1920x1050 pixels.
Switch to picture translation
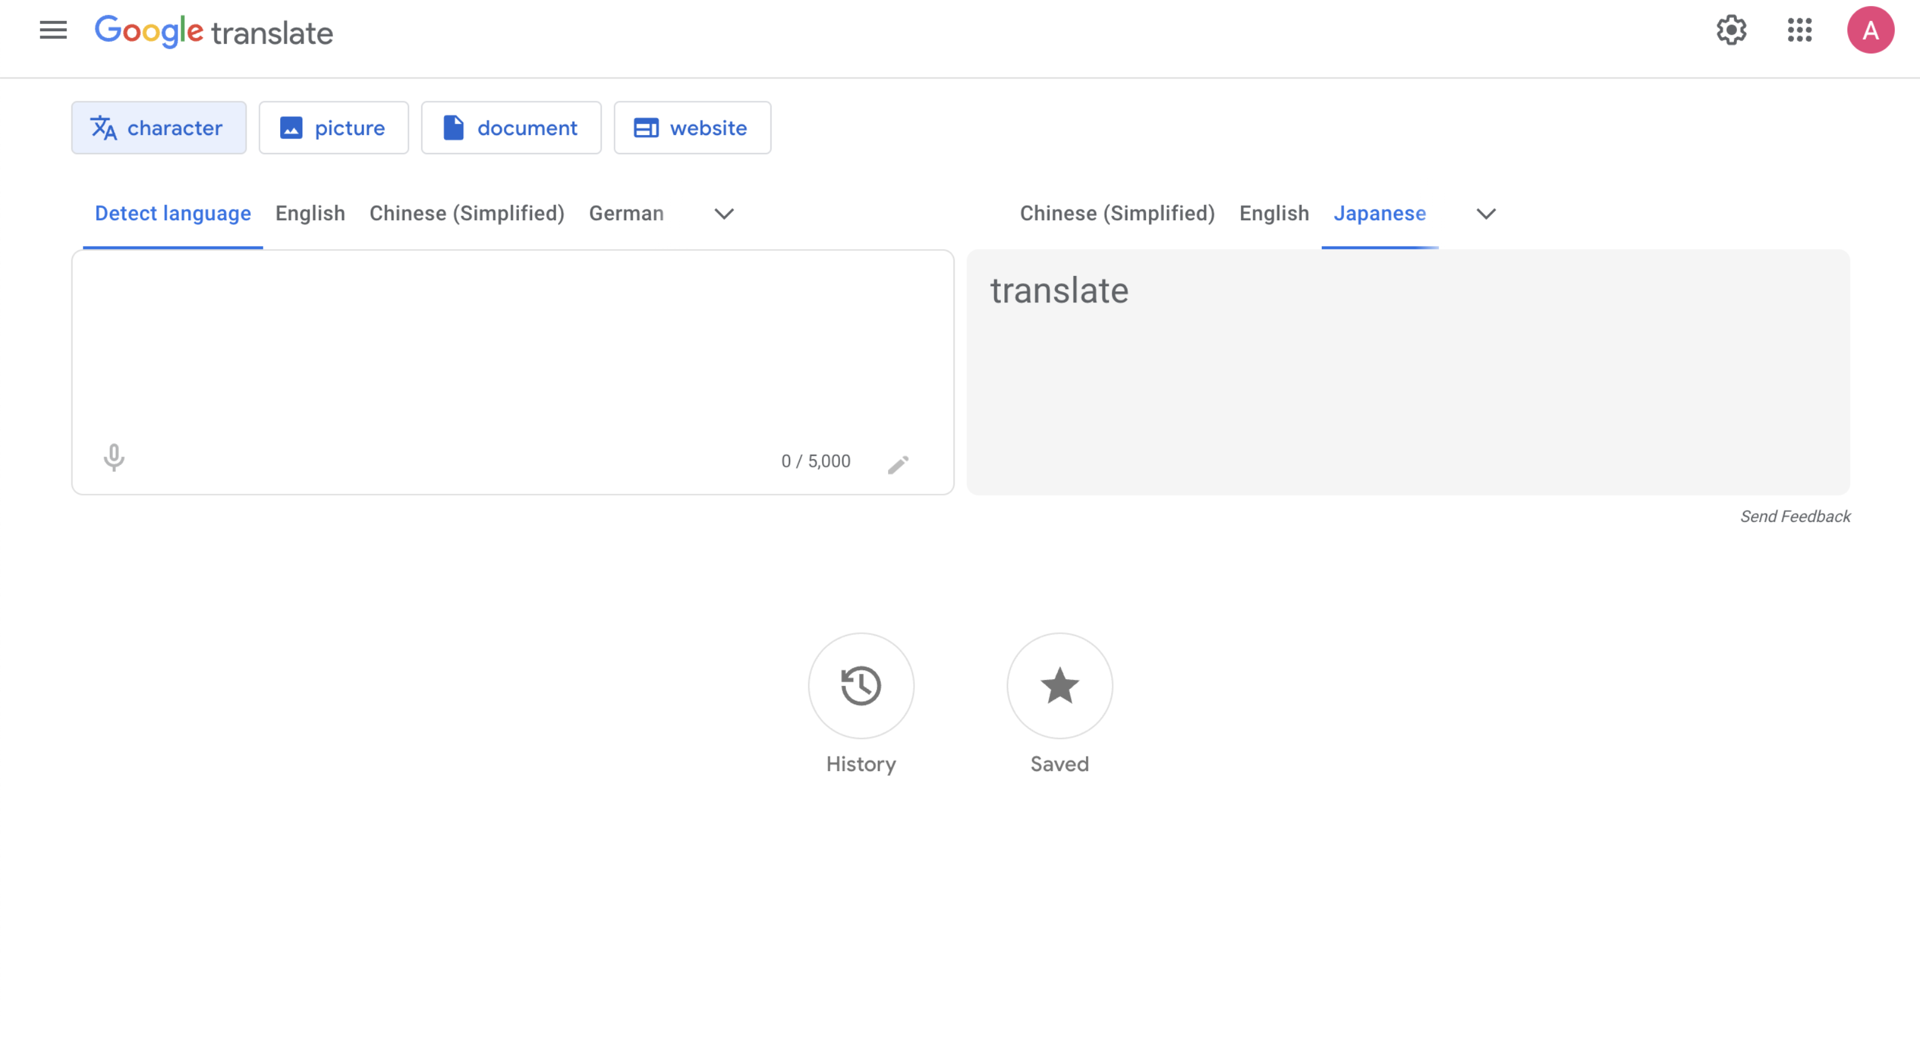click(x=334, y=128)
